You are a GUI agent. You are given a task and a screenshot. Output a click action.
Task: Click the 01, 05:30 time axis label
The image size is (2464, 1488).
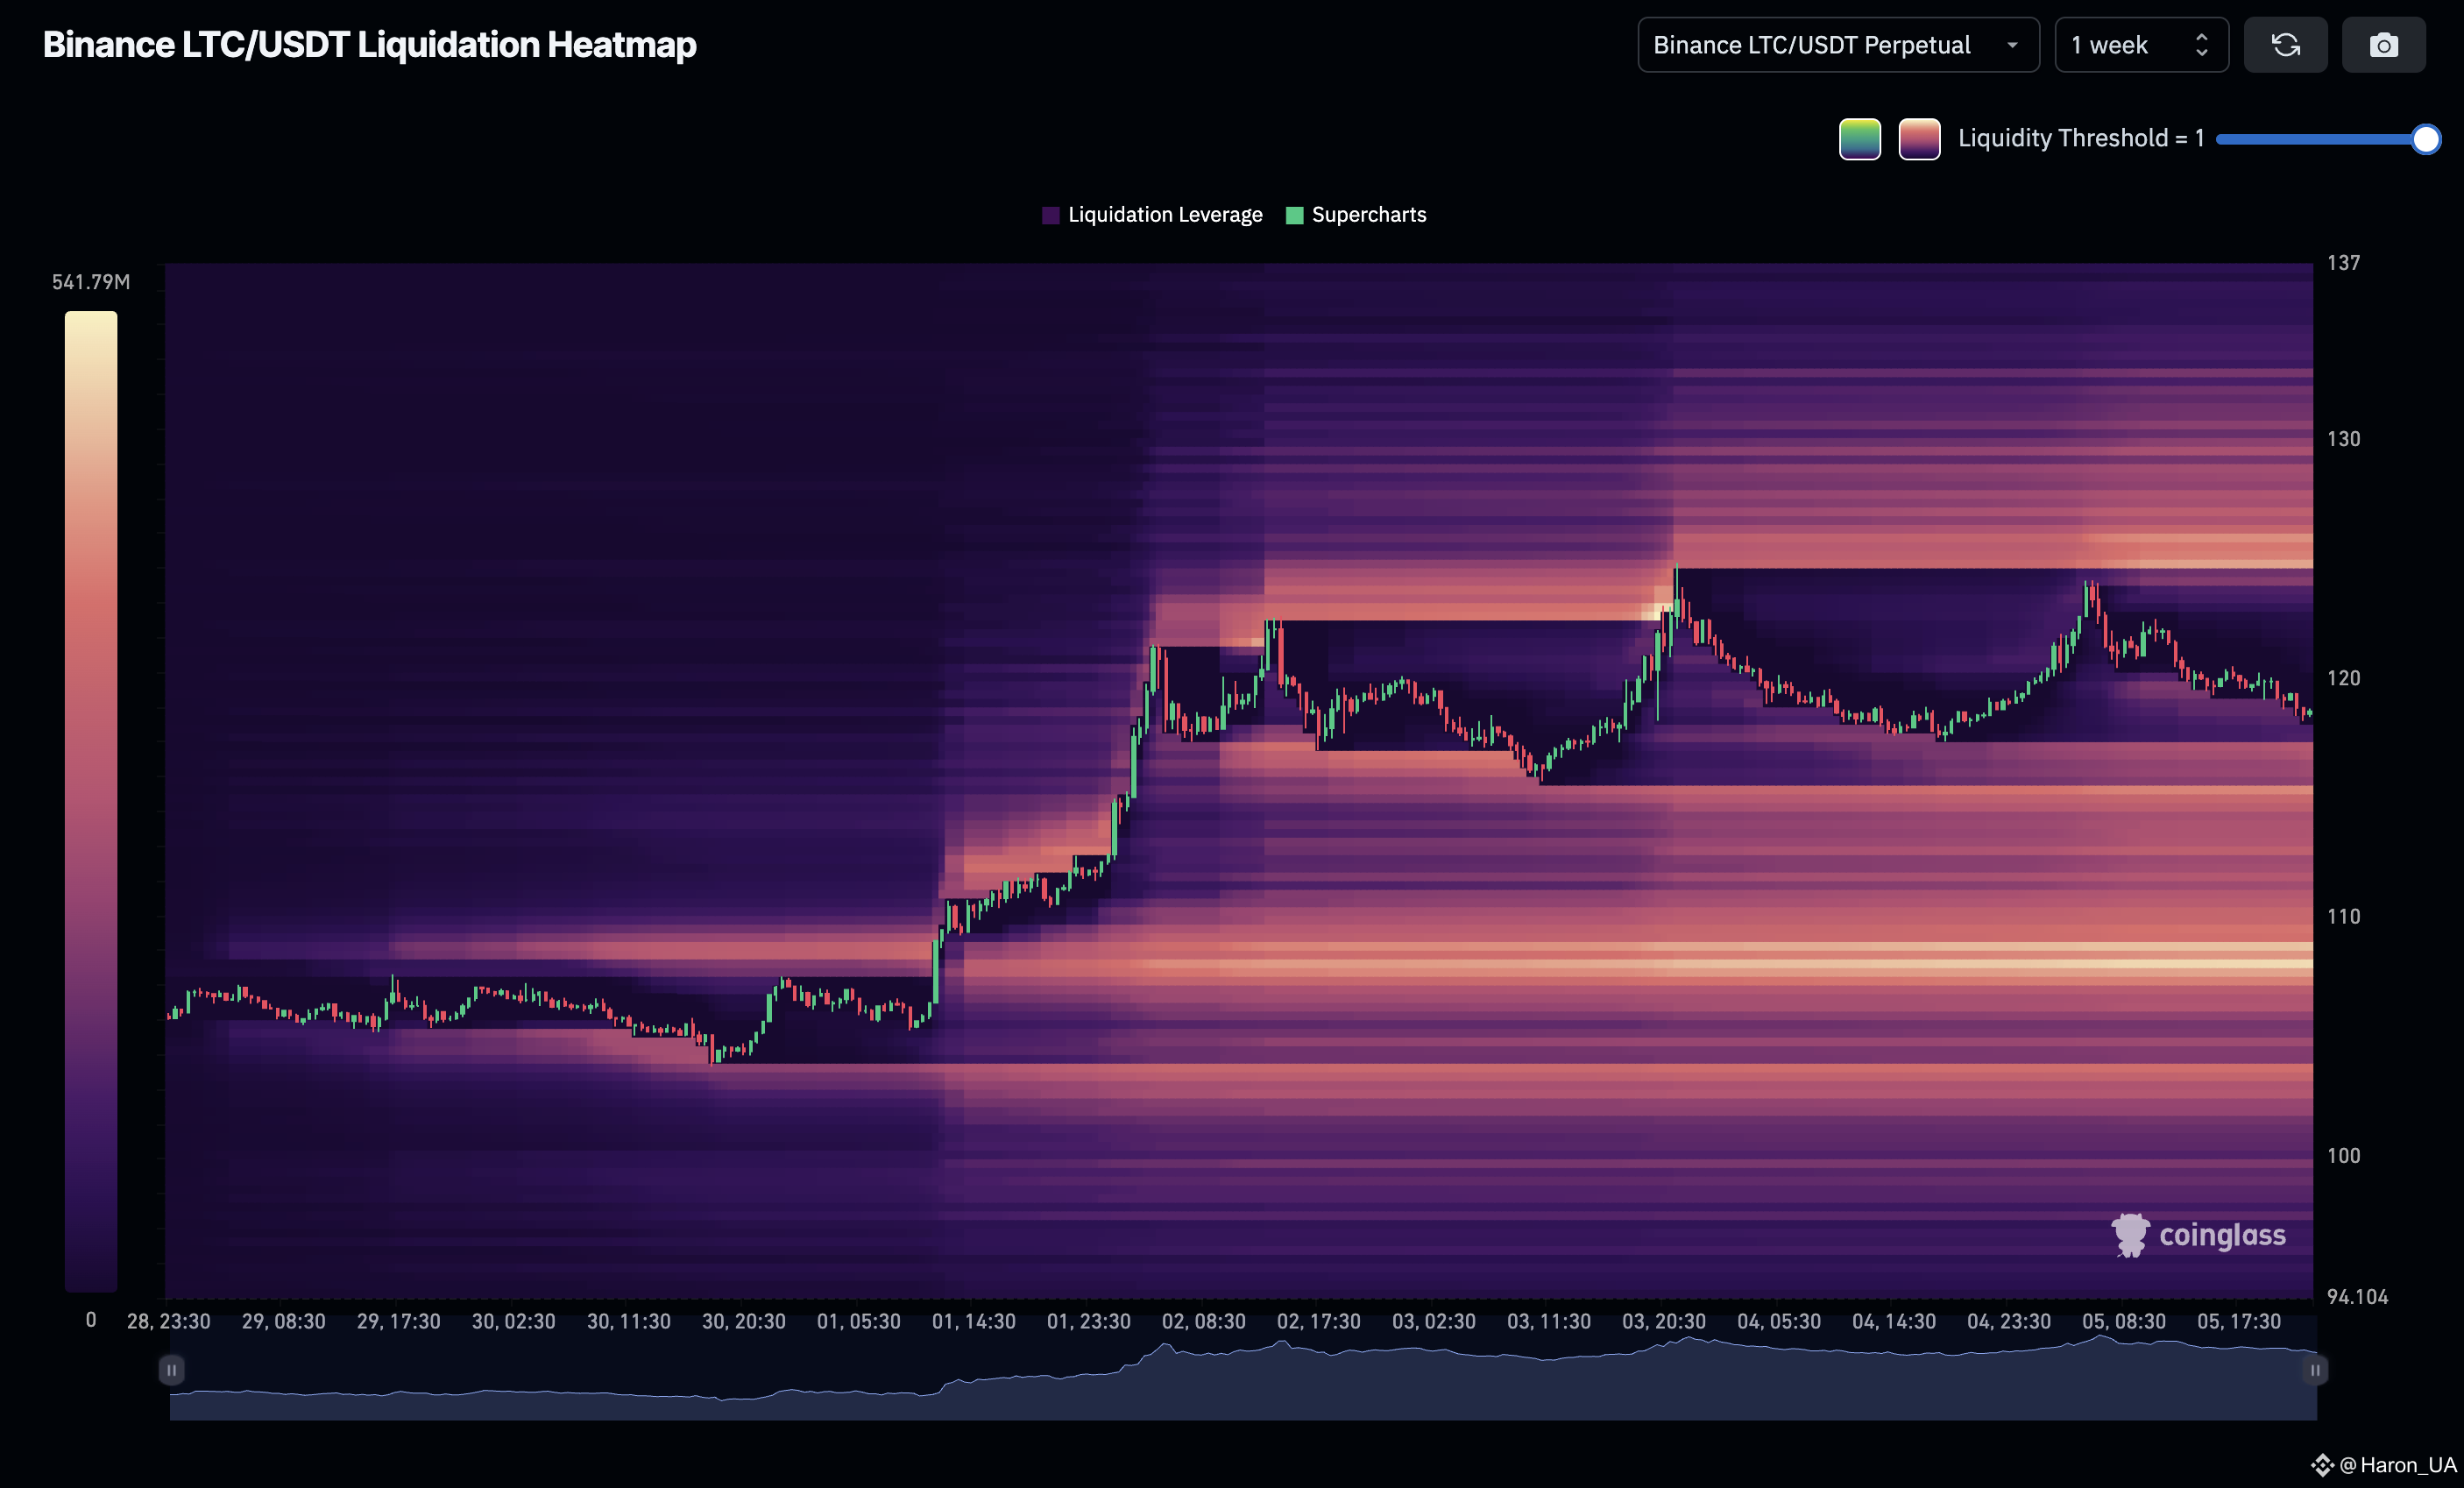click(x=859, y=1322)
